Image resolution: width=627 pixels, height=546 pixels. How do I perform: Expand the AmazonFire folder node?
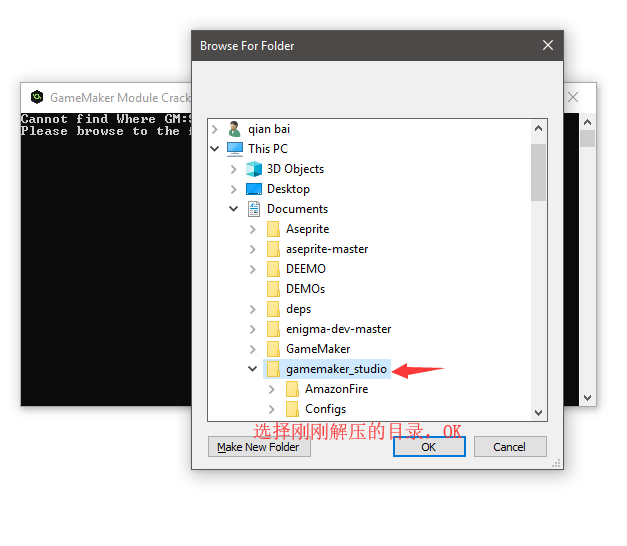(x=272, y=389)
